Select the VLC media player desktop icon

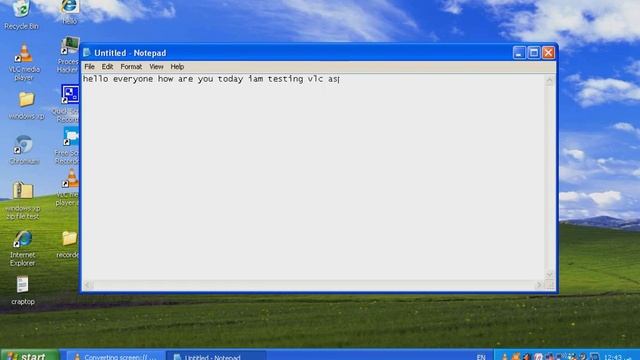coord(24,62)
